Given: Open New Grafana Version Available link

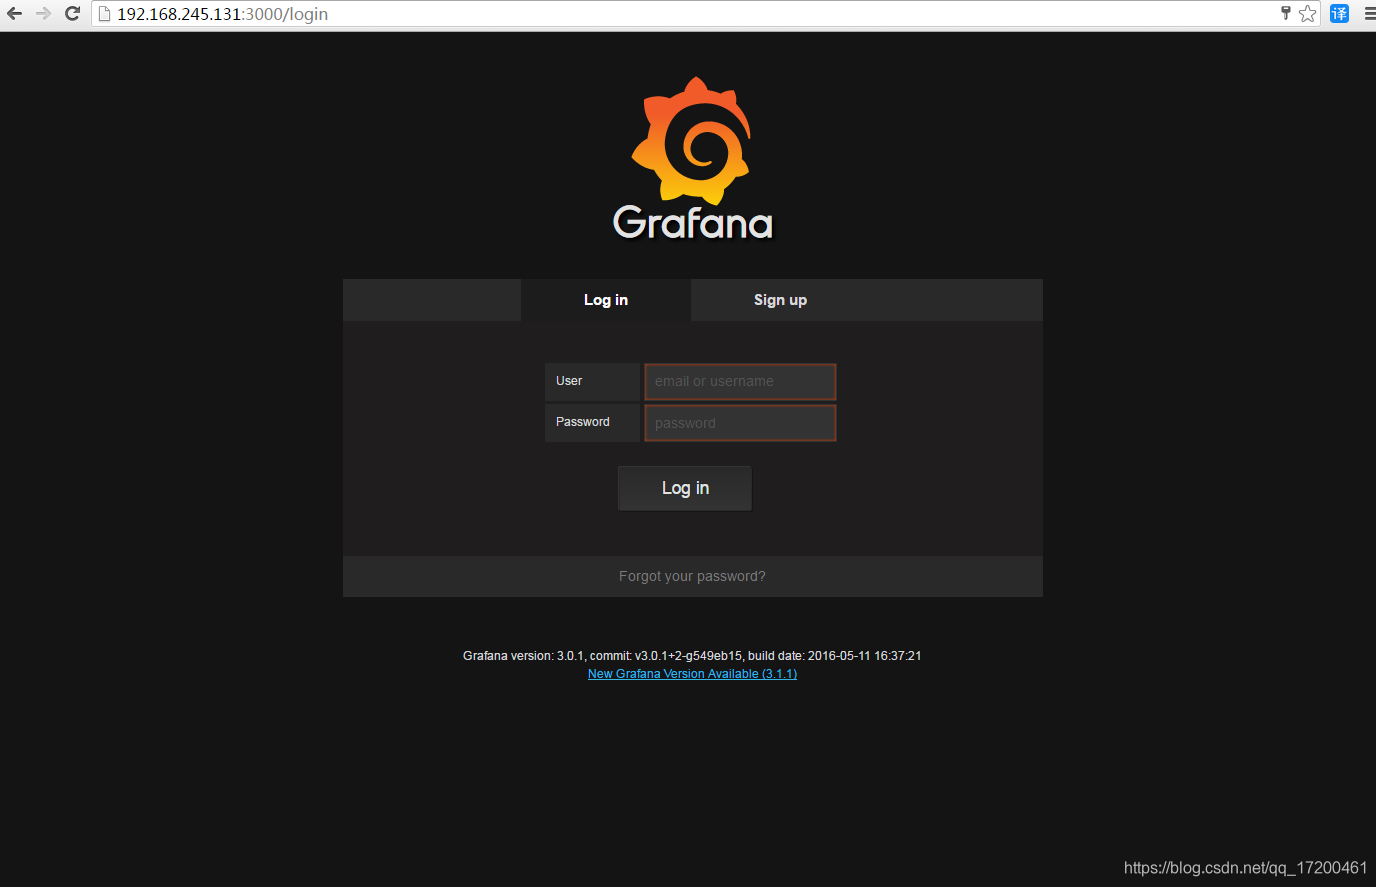Looking at the screenshot, I should pyautogui.click(x=692, y=674).
